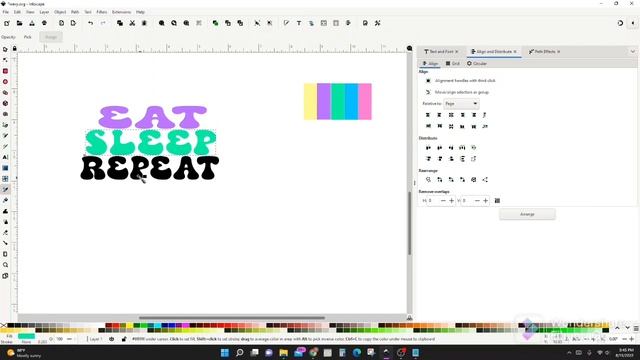Click the lock icon beside the ruler
Viewport: 640px width, 360px height.
click(x=15, y=49)
